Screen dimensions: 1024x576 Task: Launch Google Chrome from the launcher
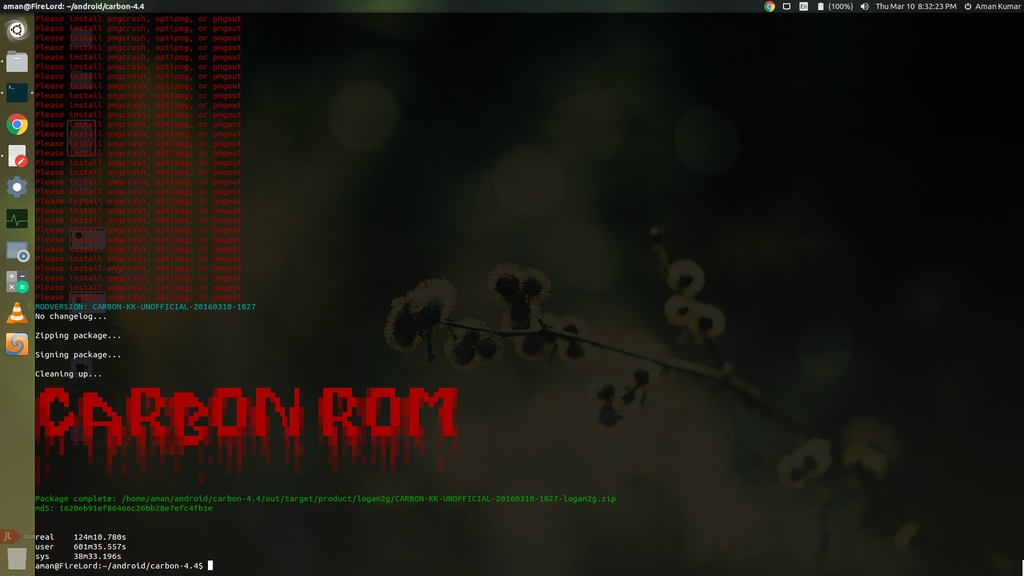16,124
